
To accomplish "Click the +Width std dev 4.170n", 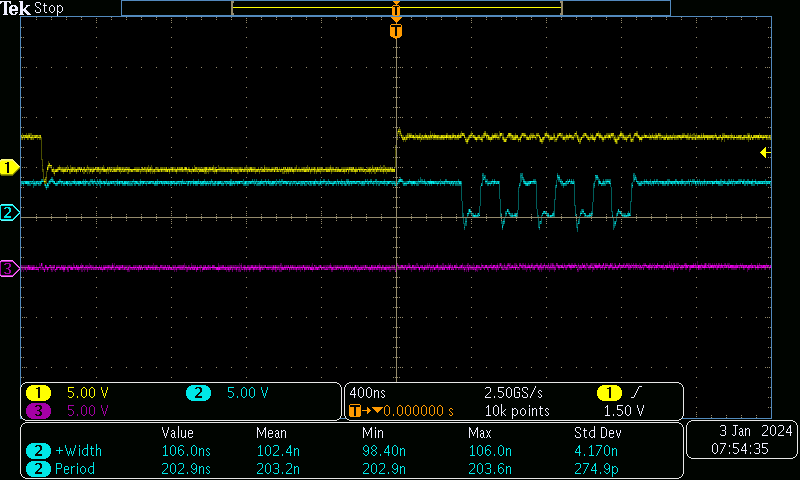I will (596, 451).
